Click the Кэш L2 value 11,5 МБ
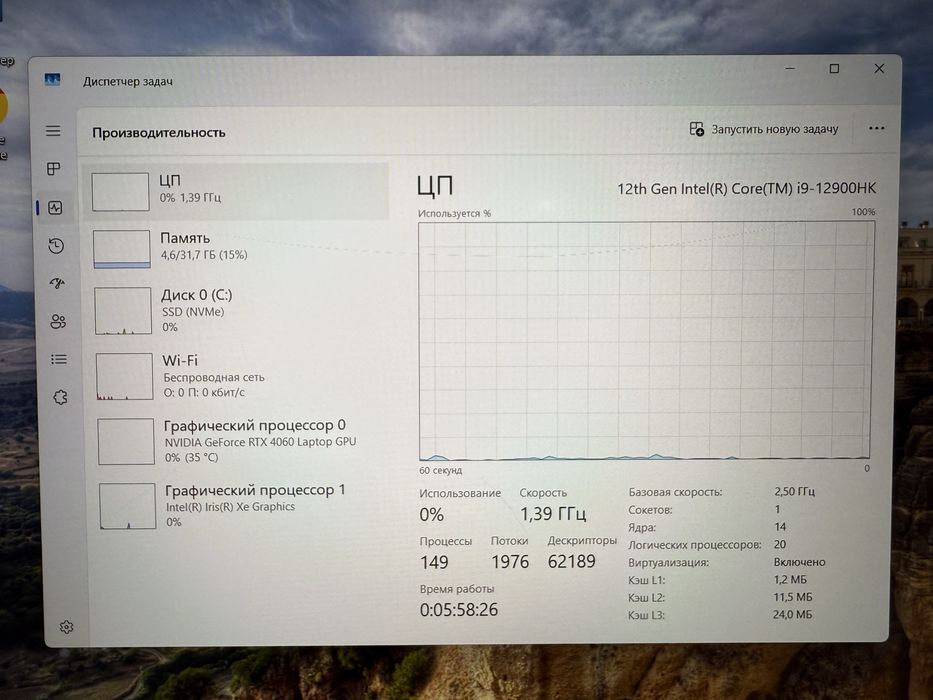 (793, 597)
